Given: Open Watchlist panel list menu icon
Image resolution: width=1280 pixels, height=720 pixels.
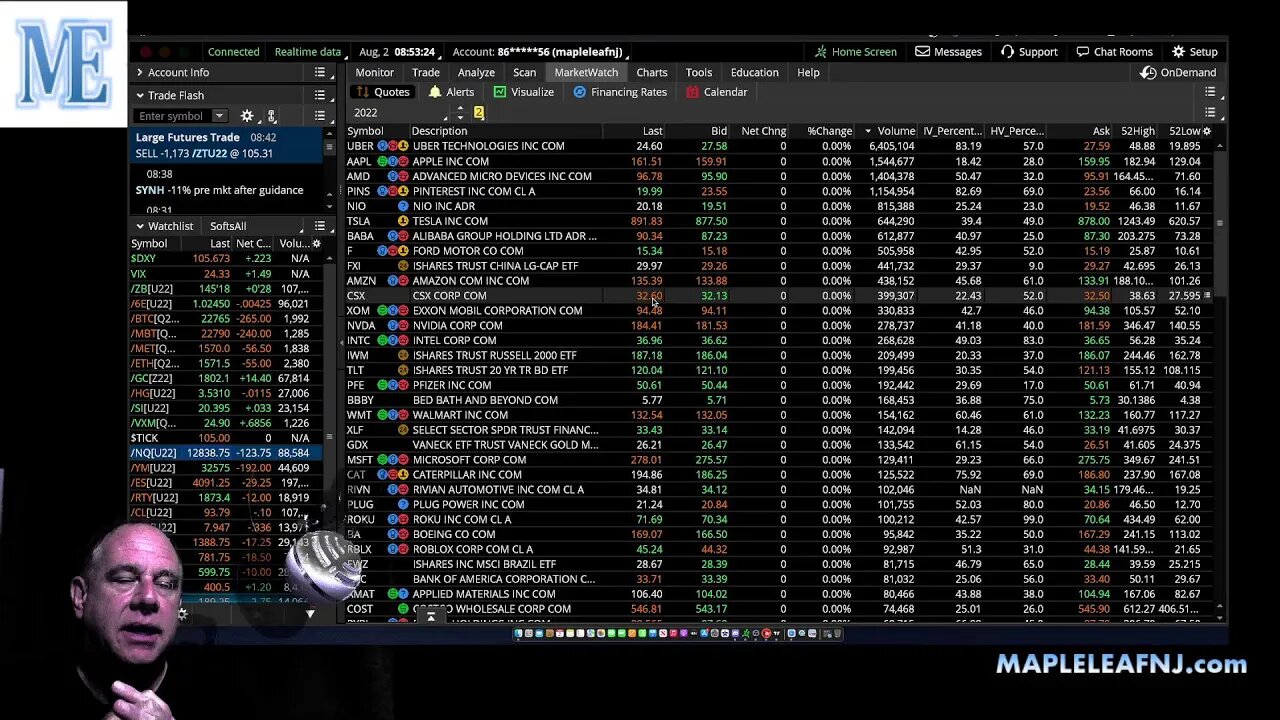Looking at the screenshot, I should point(320,226).
